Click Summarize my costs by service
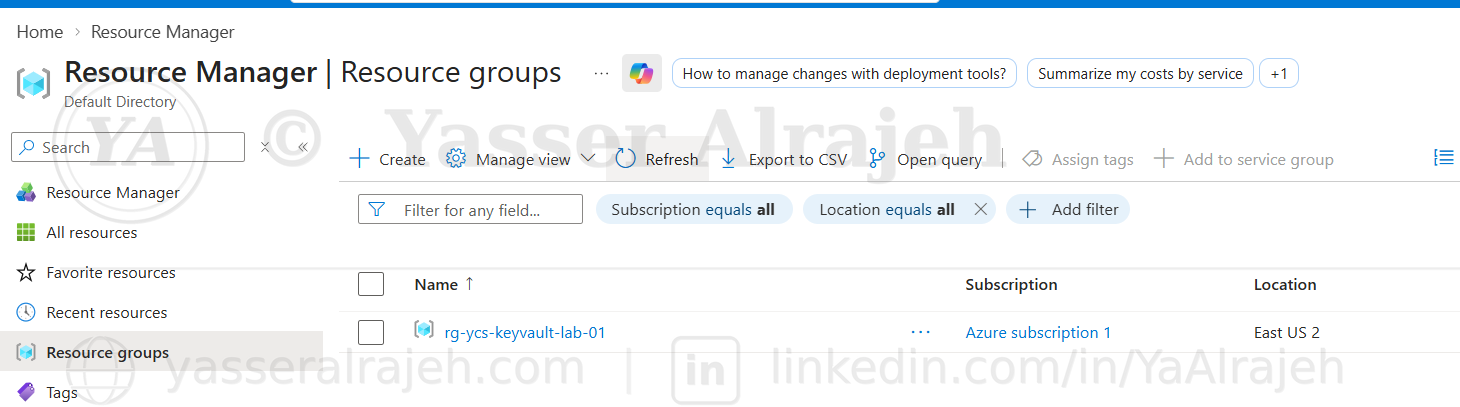1460x407 pixels. point(1140,74)
